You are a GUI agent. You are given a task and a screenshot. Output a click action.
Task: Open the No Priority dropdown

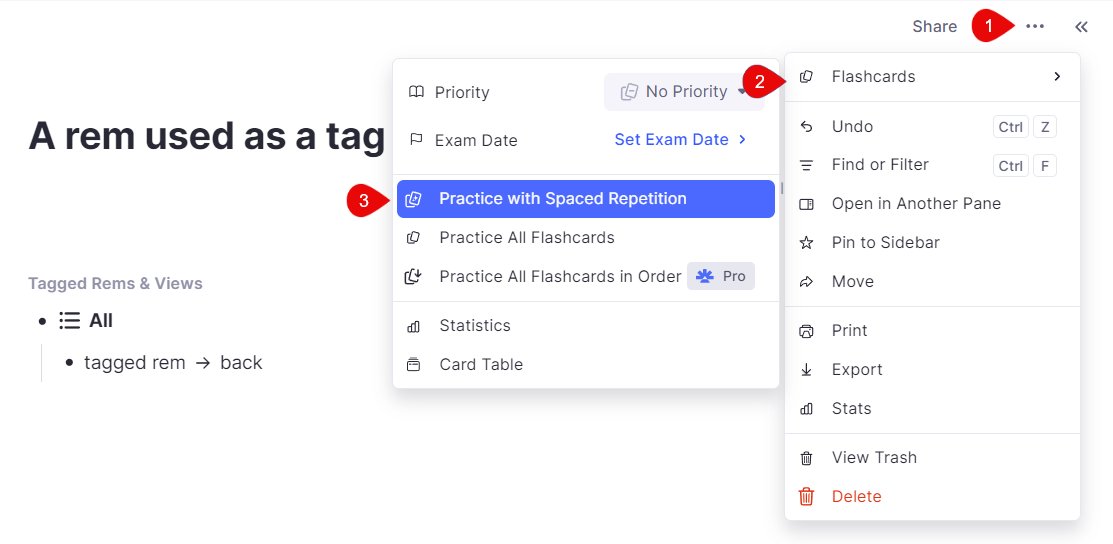(685, 92)
